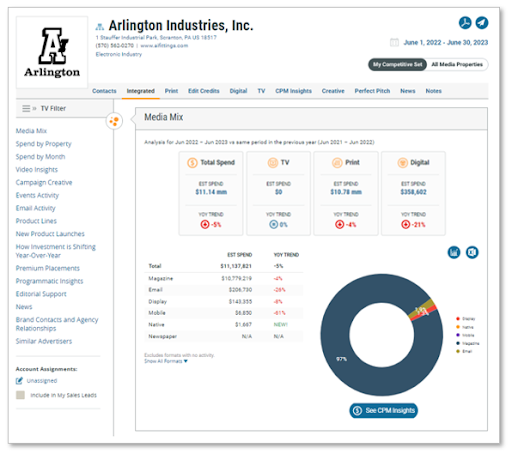Image resolution: width=512 pixels, height=454 pixels.
Task: Select the Integrated tab
Action: coord(141,91)
